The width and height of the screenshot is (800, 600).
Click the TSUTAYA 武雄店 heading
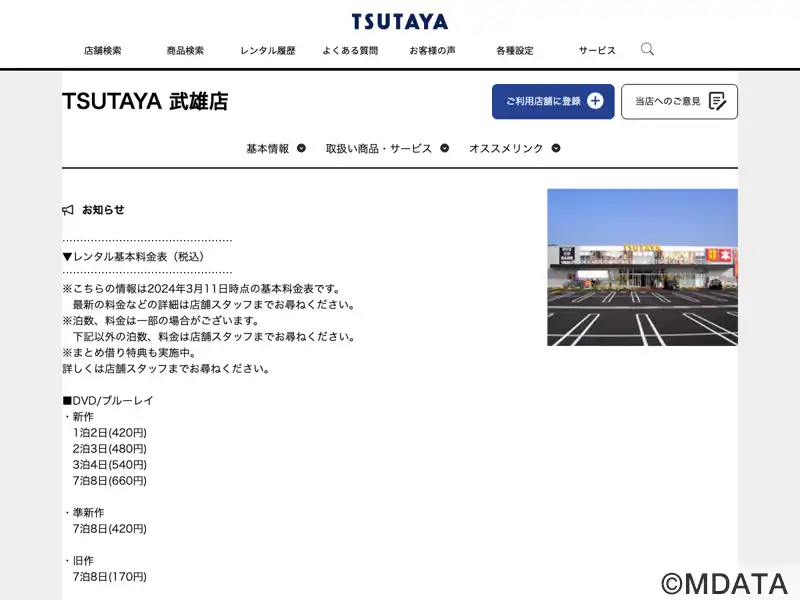point(145,101)
